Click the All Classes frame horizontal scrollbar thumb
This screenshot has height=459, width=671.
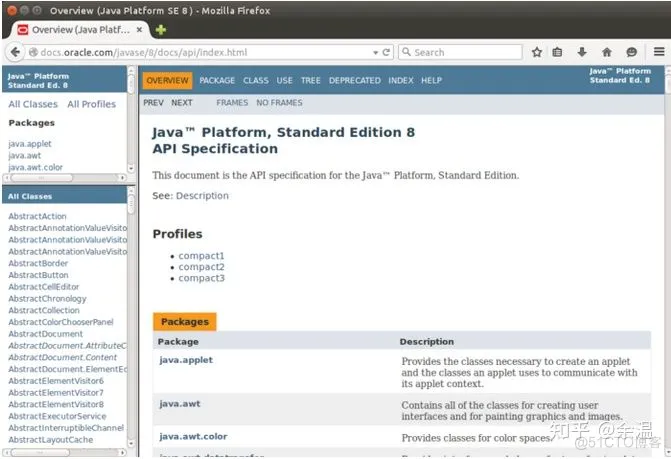[x=40, y=452]
